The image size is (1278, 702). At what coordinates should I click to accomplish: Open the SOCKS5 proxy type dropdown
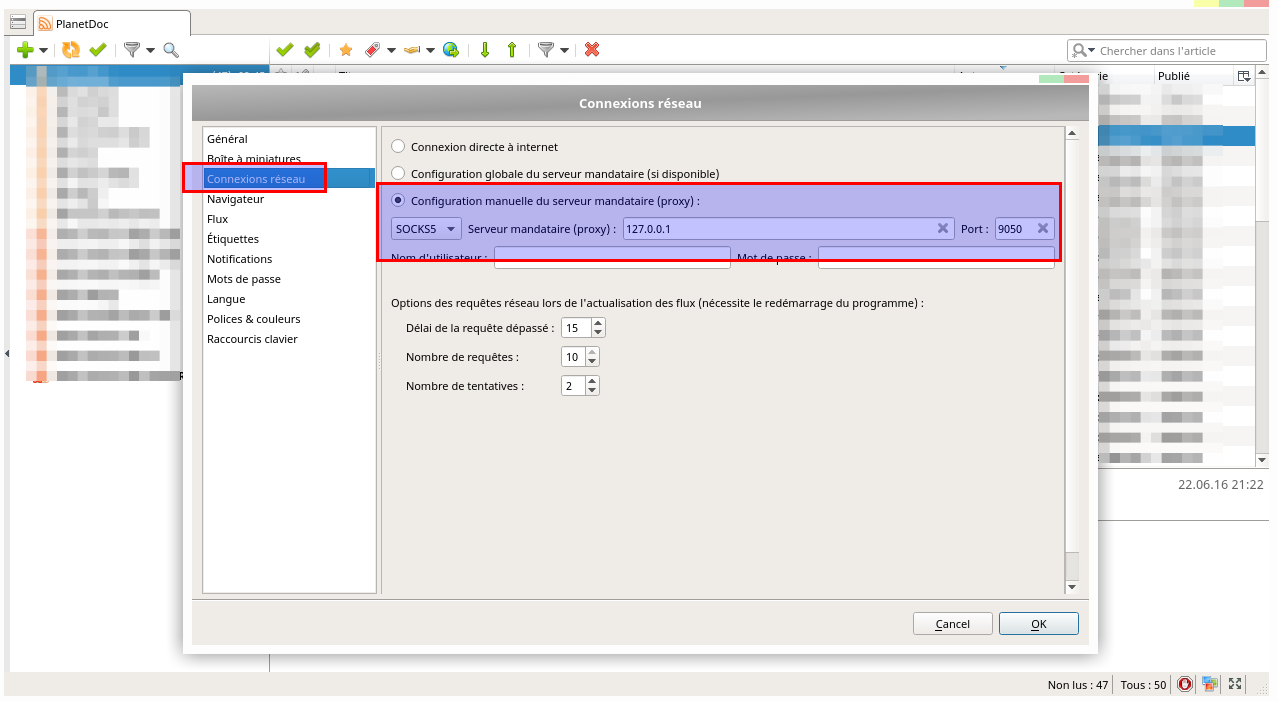click(426, 229)
